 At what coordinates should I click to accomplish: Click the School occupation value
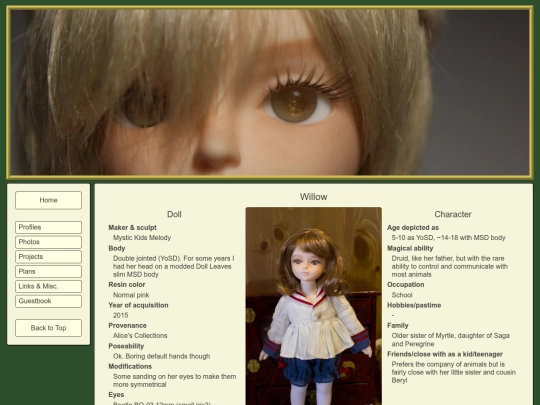pyautogui.click(x=402, y=295)
